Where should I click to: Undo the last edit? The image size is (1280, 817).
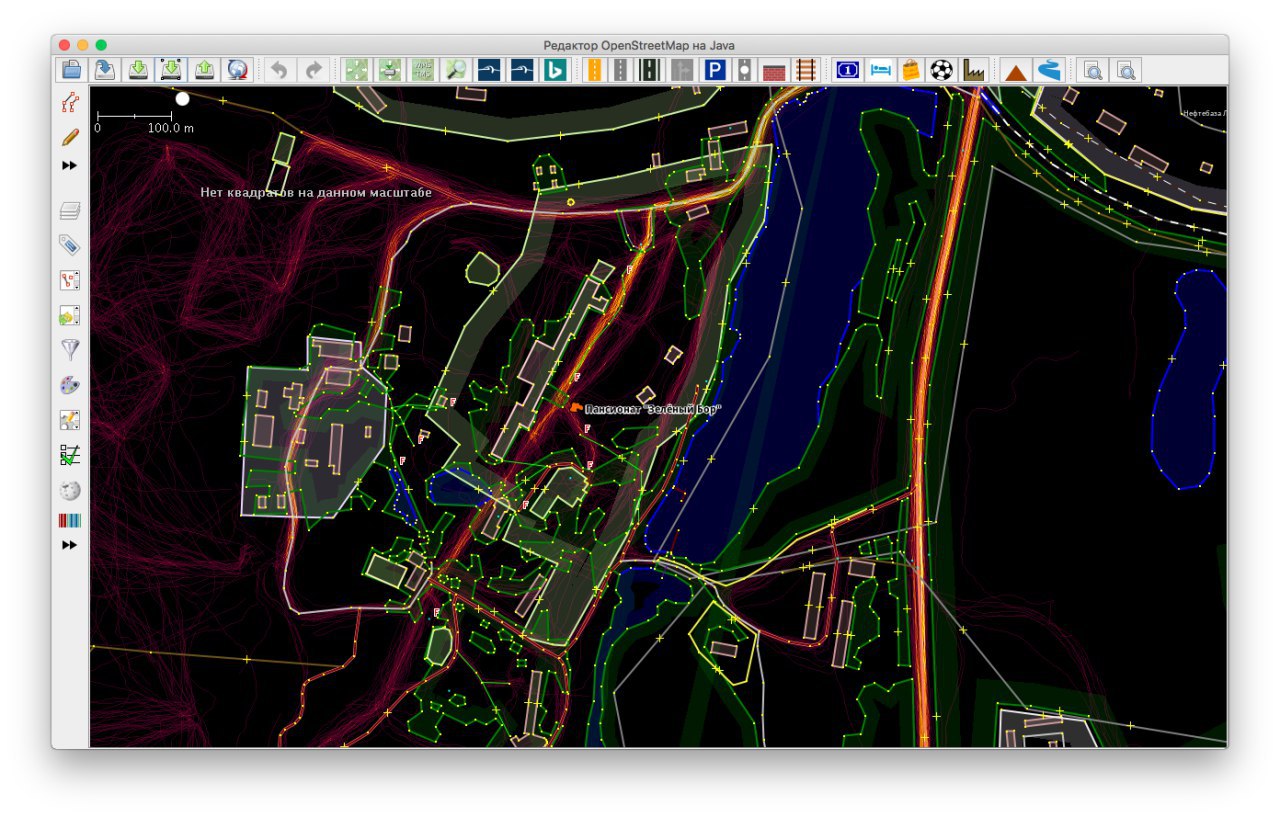[281, 69]
